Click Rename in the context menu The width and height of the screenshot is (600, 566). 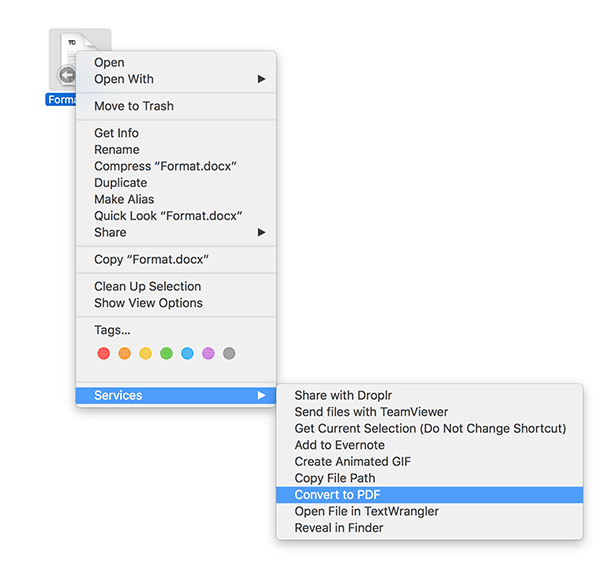tap(176, 149)
